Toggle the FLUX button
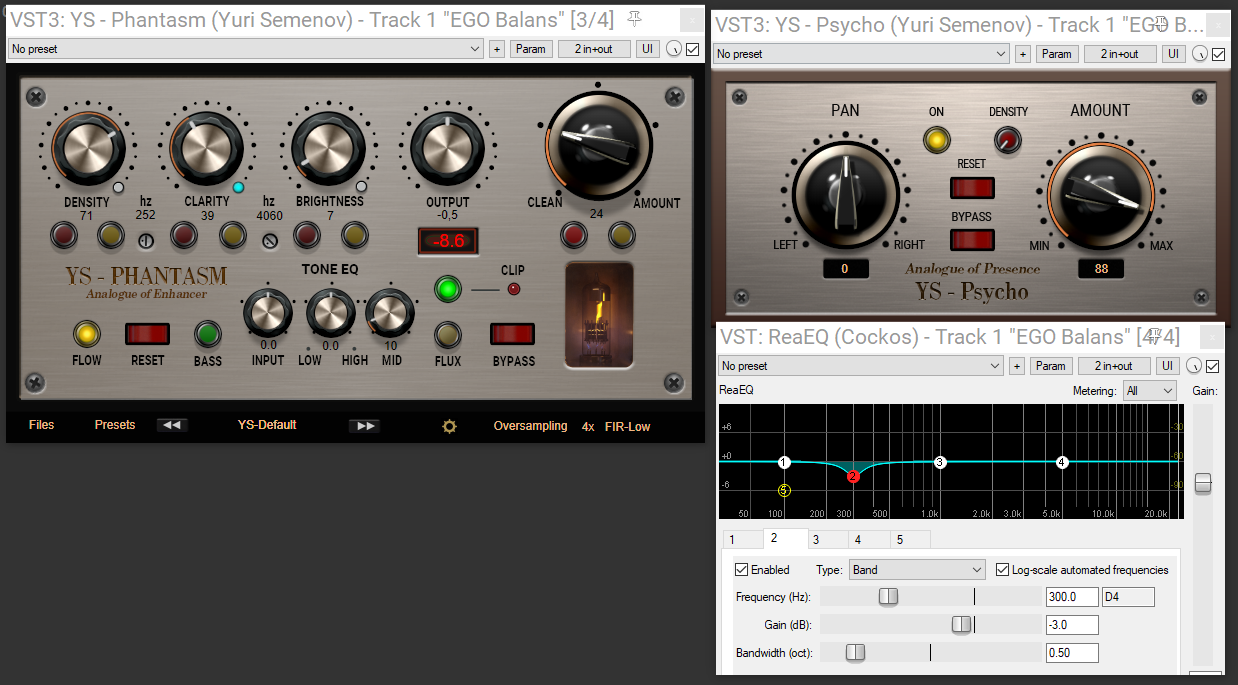1238x685 pixels. [448, 334]
